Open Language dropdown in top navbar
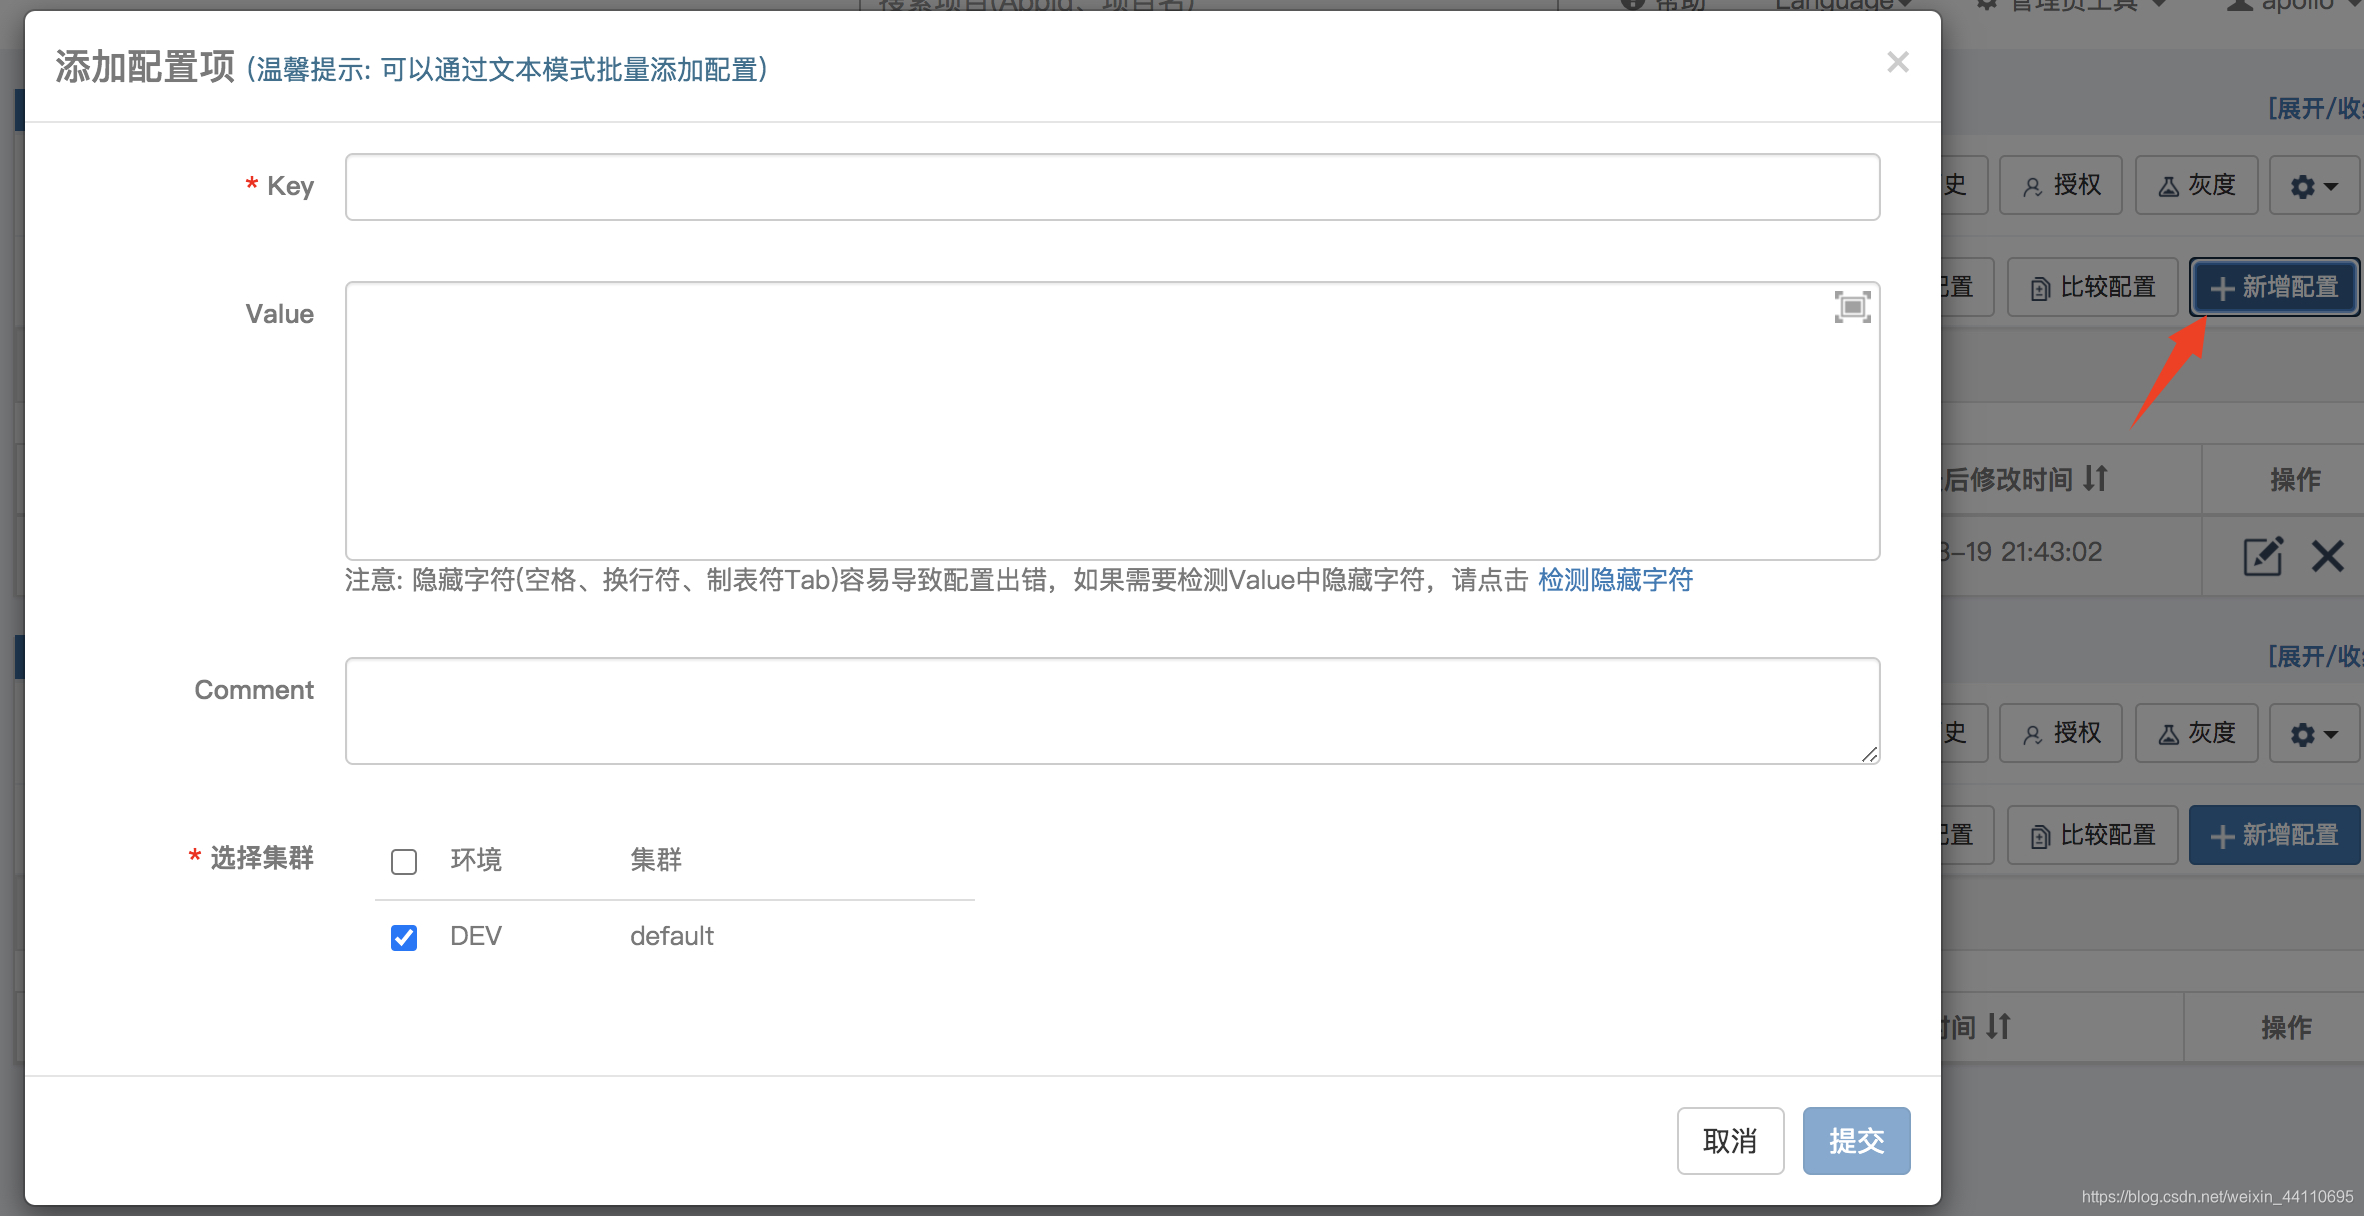The height and width of the screenshot is (1216, 2364). point(1843,5)
